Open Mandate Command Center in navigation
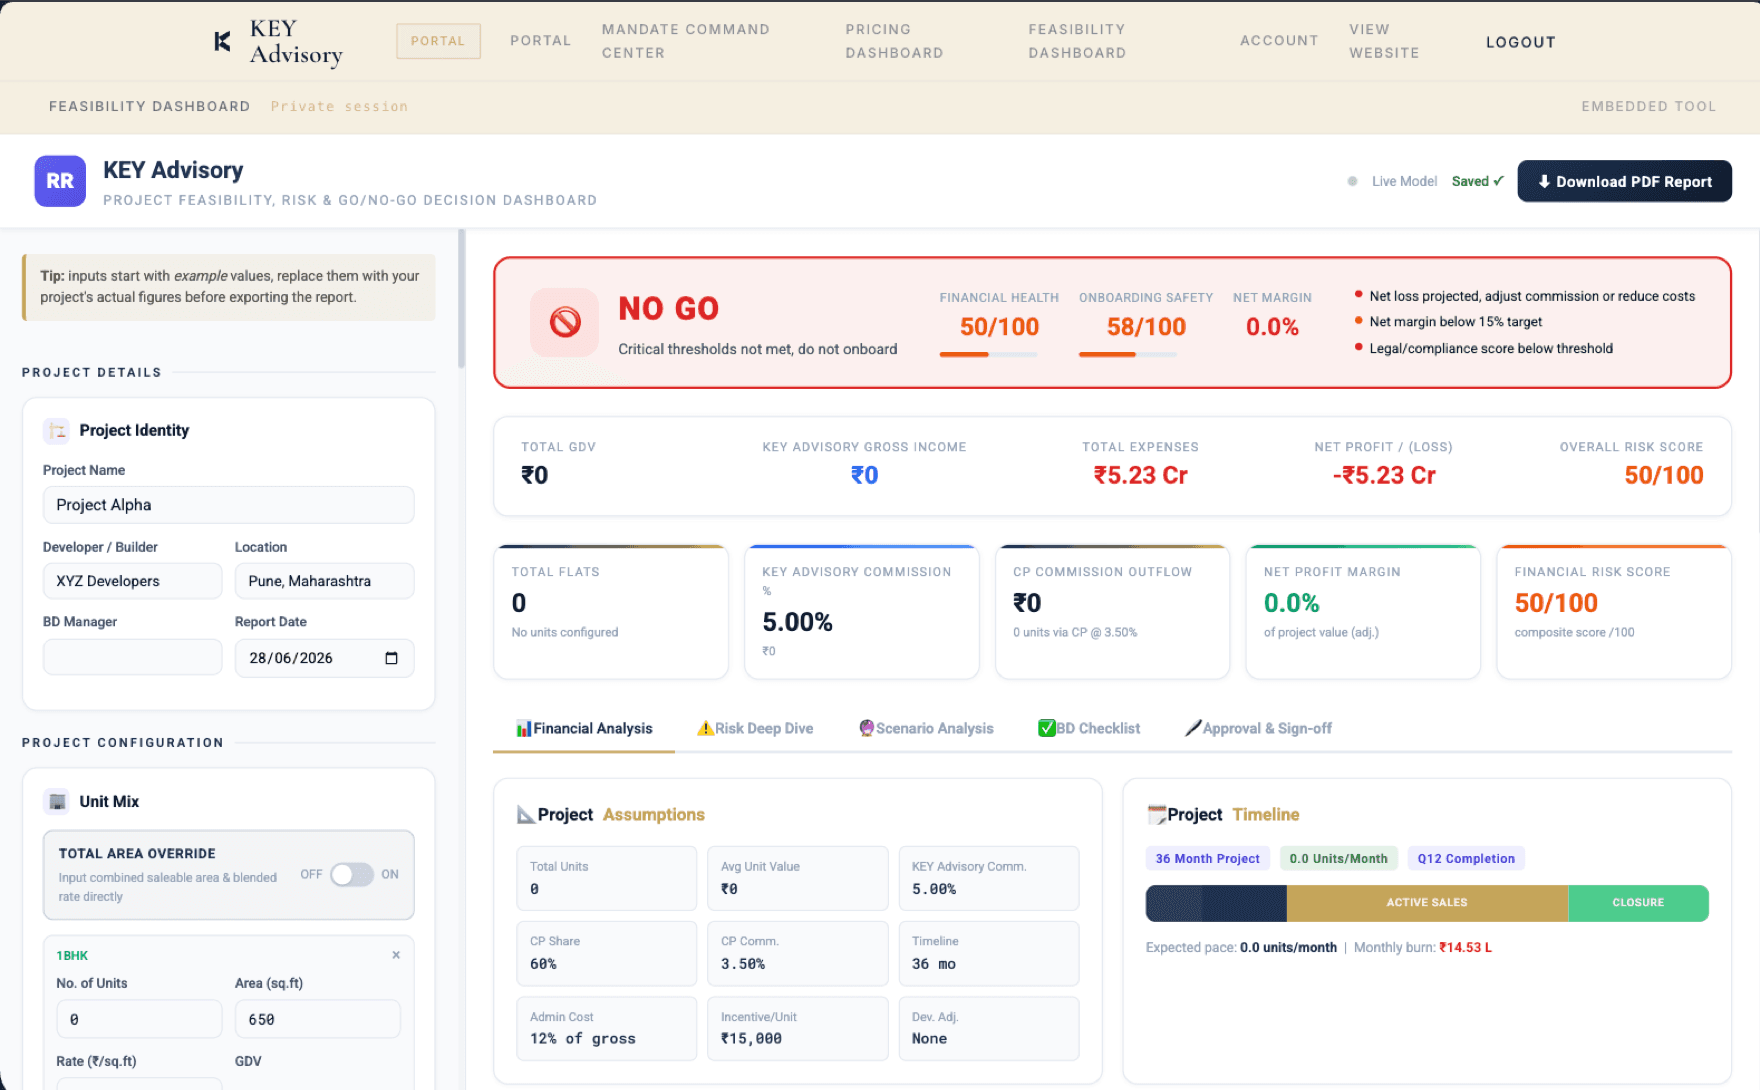Screen dimensions: 1760x1090 tap(686, 41)
